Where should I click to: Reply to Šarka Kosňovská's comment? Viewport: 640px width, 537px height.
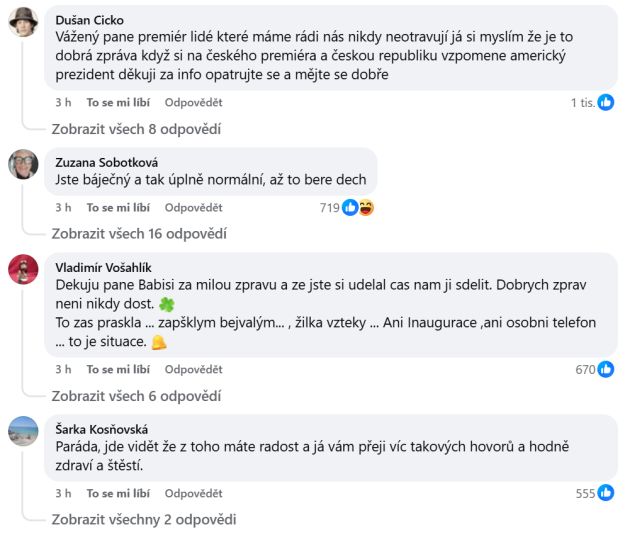point(193,493)
